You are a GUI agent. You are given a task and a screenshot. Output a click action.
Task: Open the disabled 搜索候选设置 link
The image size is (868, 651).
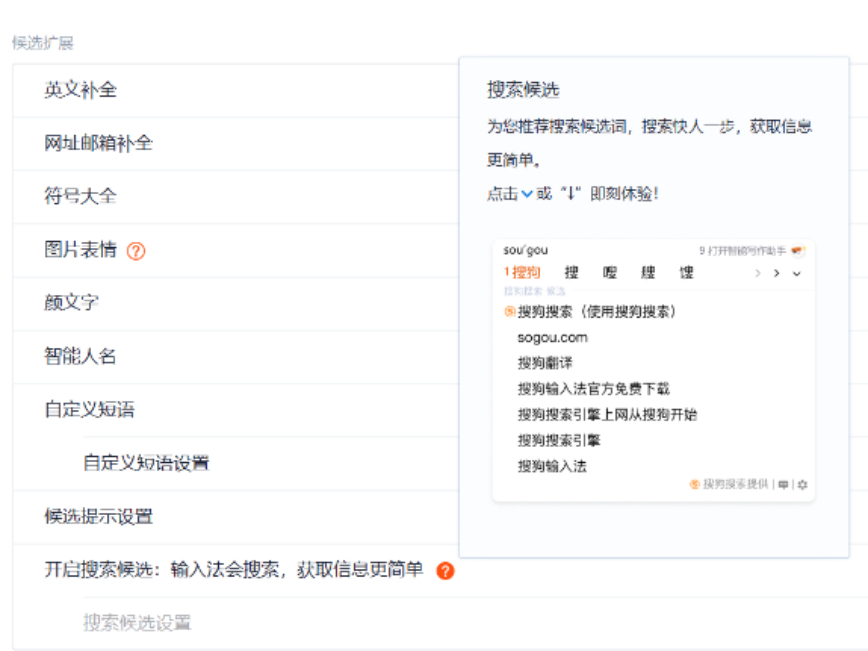[137, 623]
